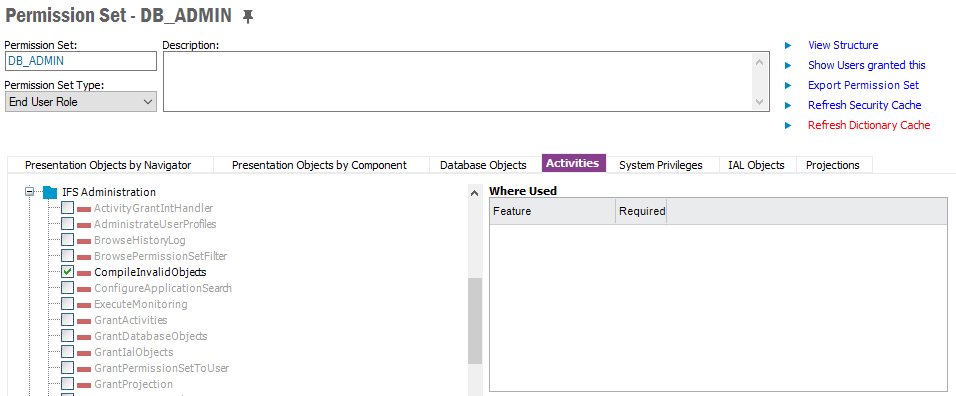The width and height of the screenshot is (956, 396).
Task: Click the blue IFS Administration folder icon
Action: tap(50, 193)
